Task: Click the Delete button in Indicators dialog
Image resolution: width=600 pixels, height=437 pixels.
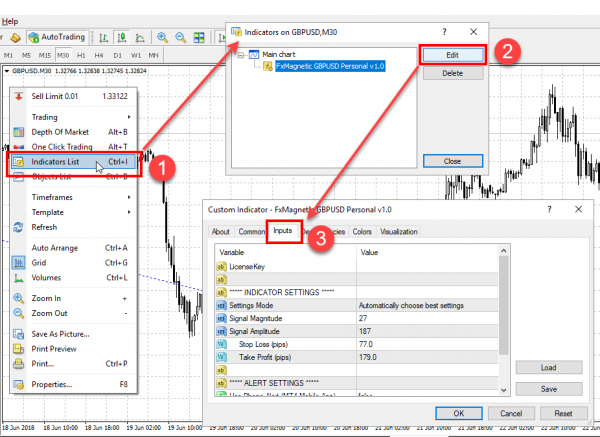Action: (453, 73)
